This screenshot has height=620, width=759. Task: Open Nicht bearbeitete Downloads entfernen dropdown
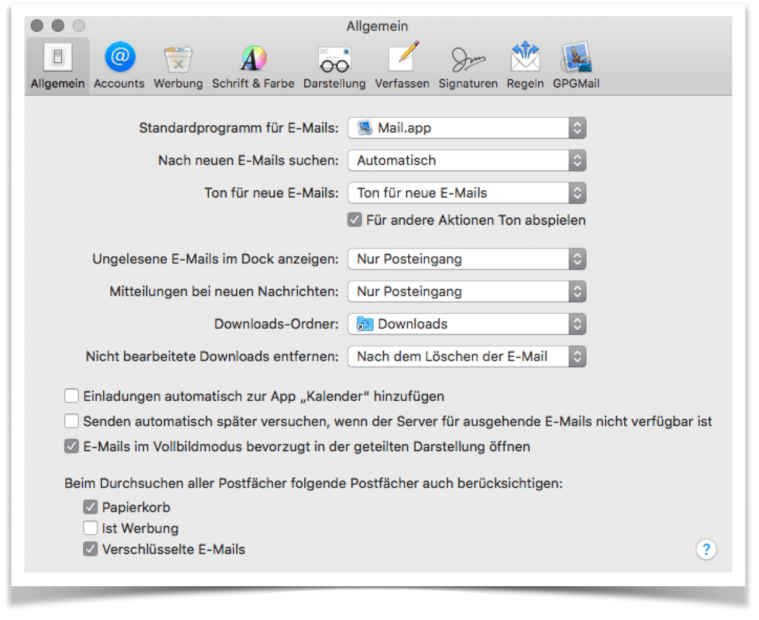tap(467, 357)
